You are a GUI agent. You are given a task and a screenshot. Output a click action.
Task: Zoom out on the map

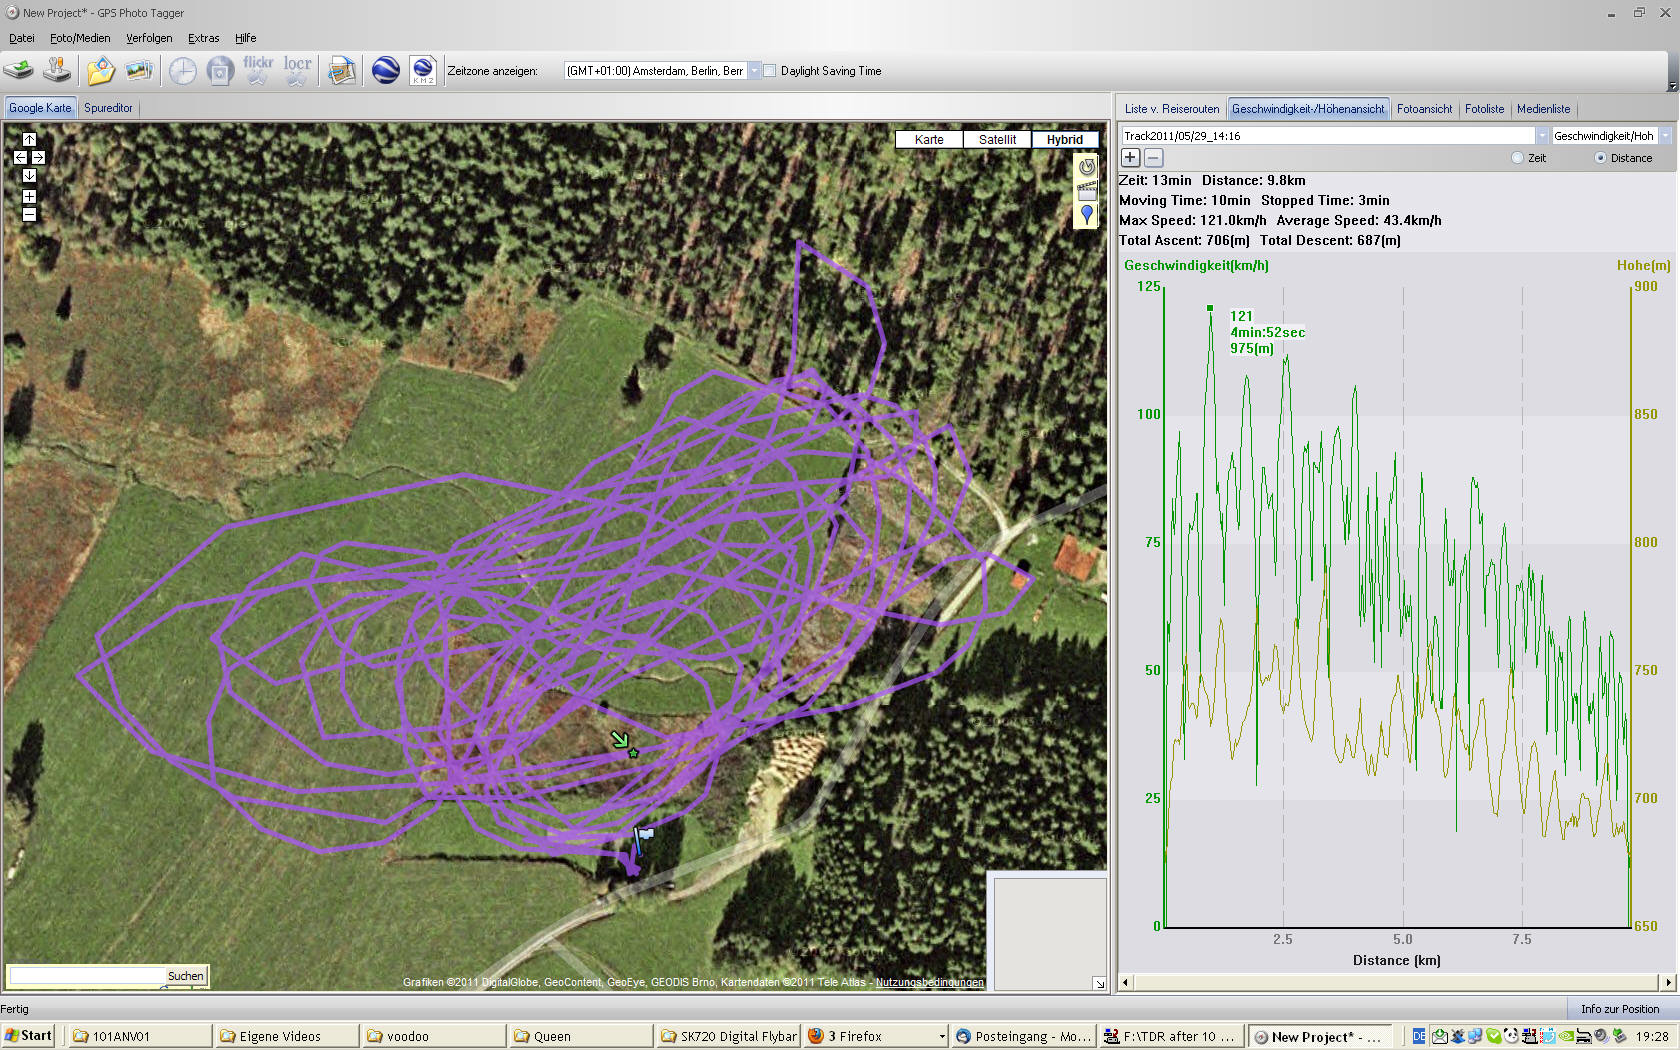tap(29, 214)
